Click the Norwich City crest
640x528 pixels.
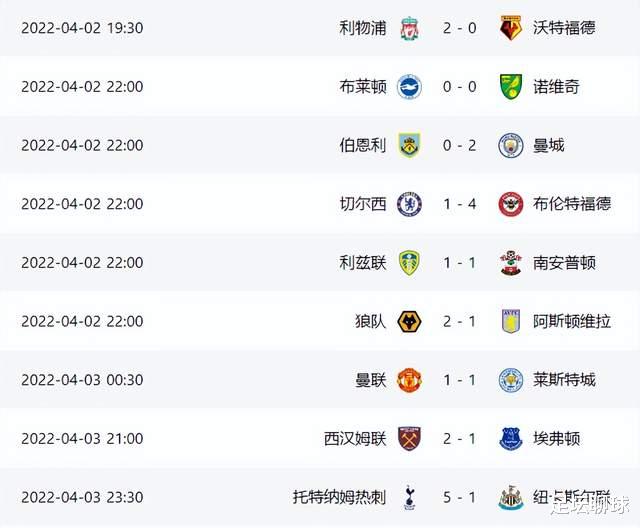pos(511,87)
